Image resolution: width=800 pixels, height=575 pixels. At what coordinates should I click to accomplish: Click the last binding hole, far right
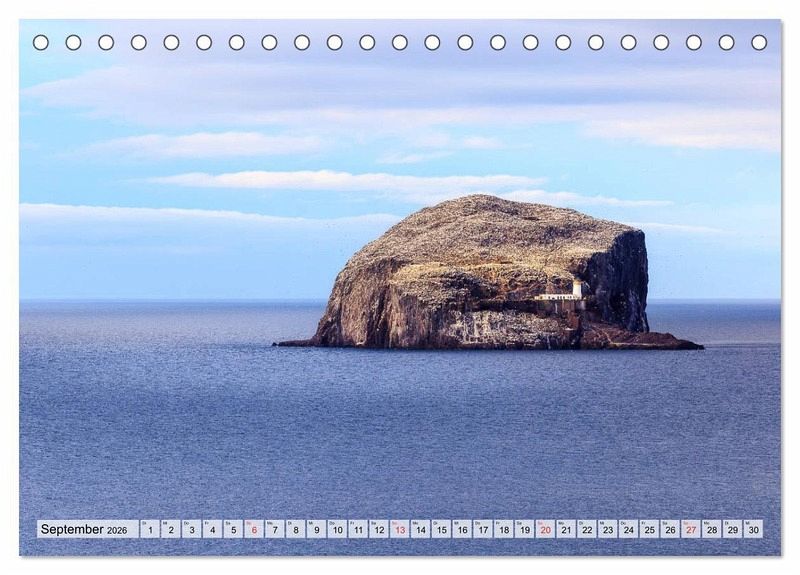tap(759, 42)
